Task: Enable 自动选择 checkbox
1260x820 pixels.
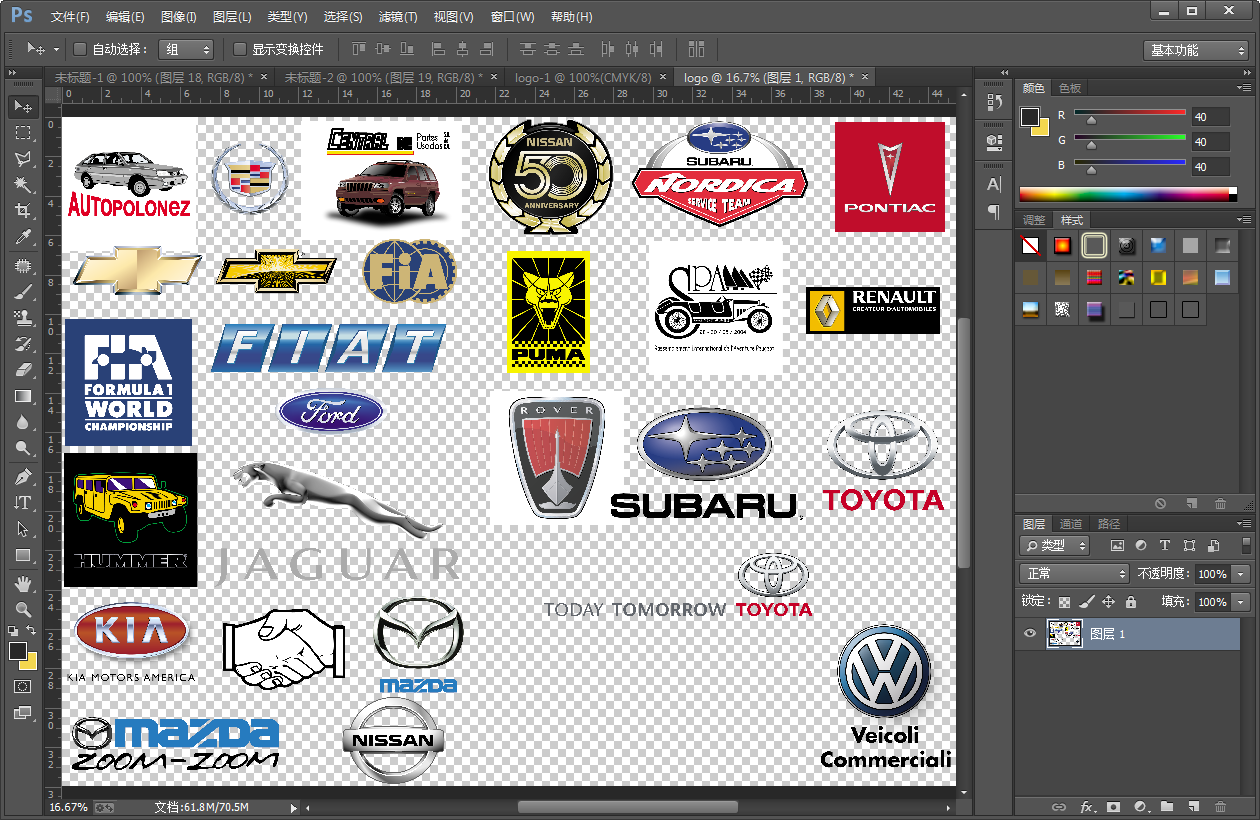Action: tap(80, 49)
